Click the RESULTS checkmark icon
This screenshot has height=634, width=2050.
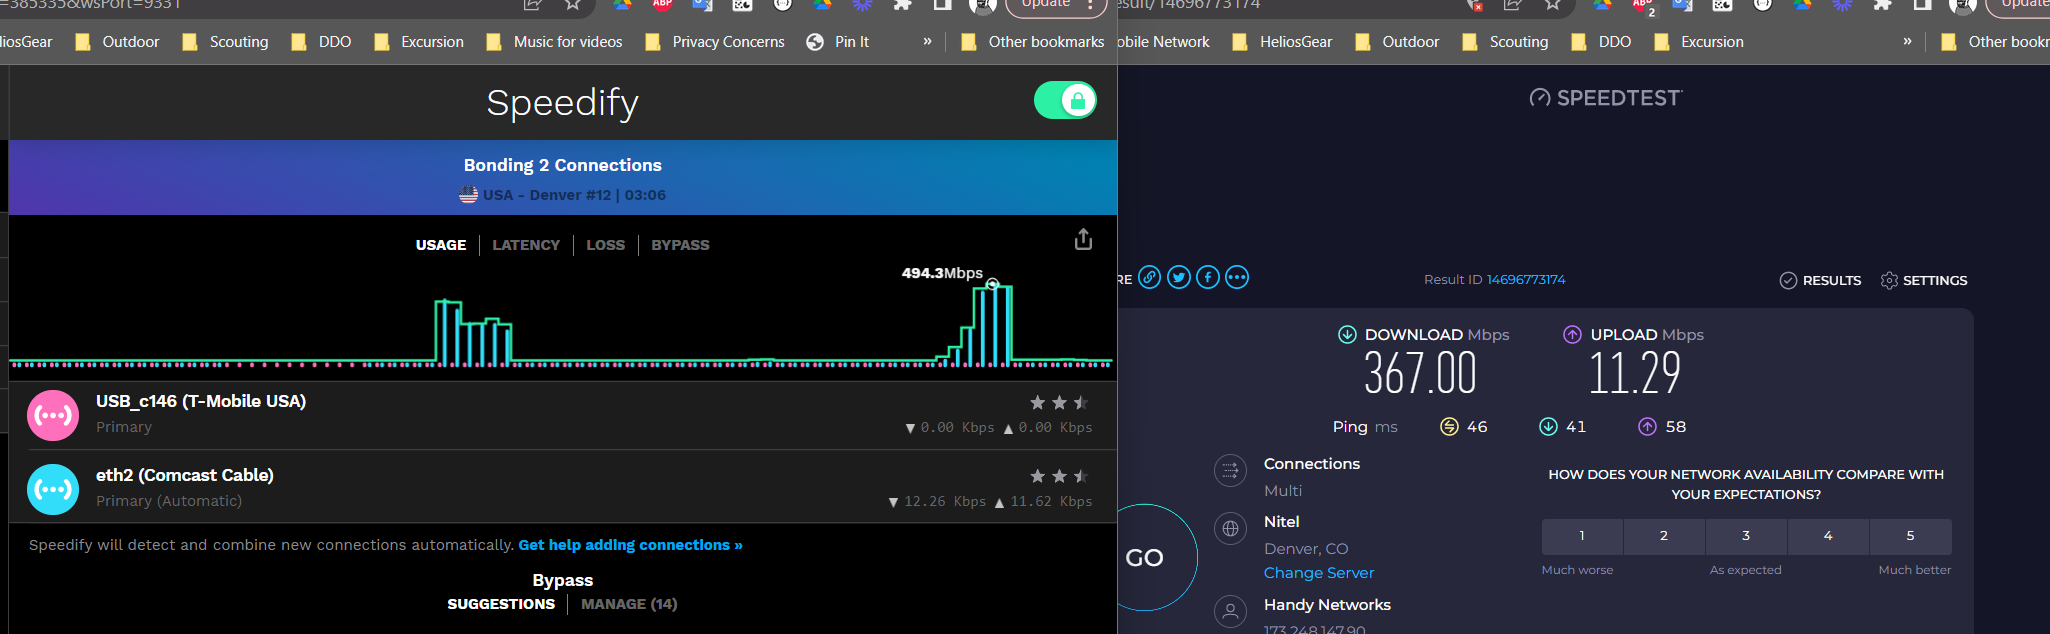[x=1788, y=280]
